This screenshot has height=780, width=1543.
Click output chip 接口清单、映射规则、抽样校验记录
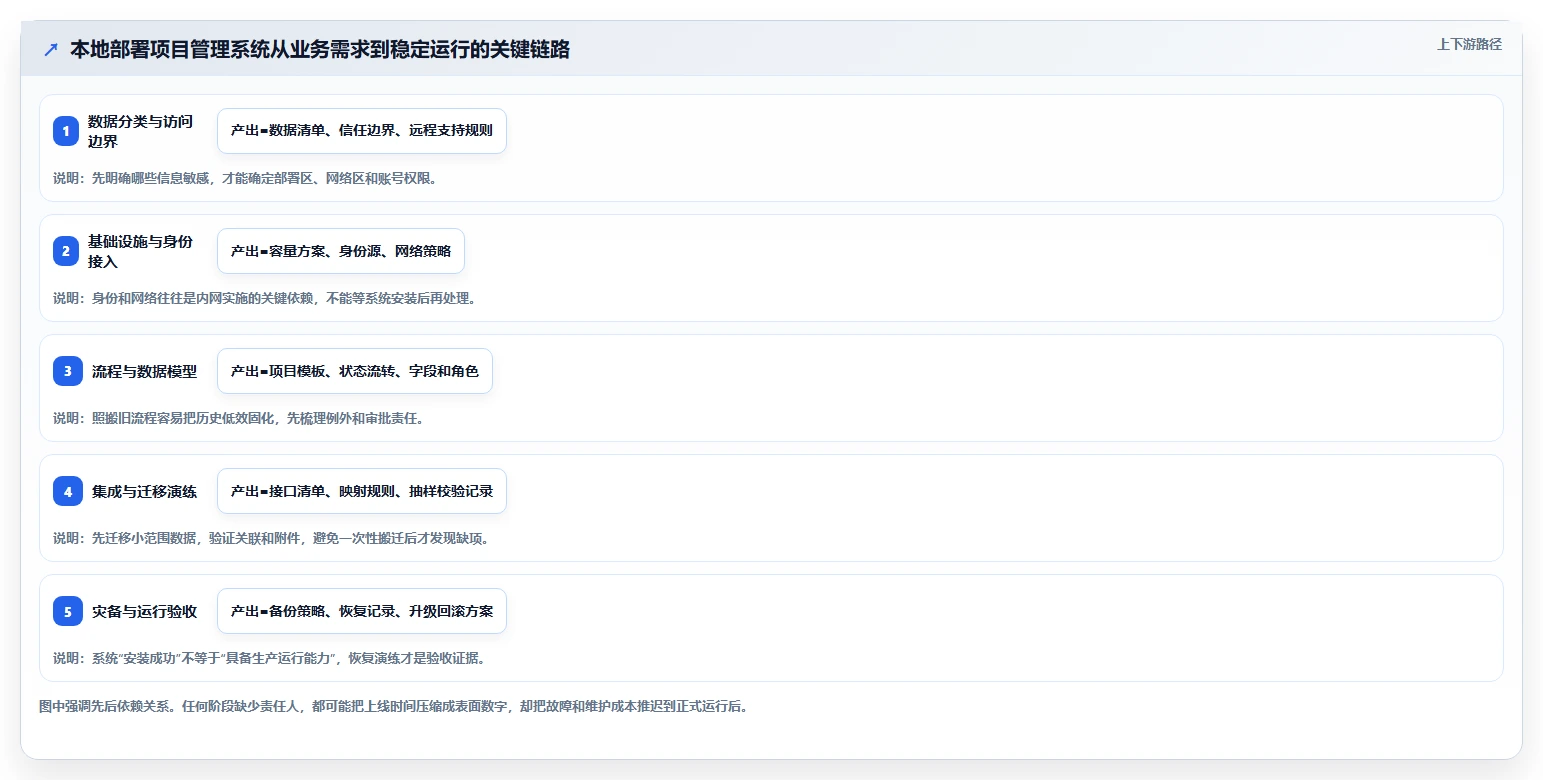[362, 491]
